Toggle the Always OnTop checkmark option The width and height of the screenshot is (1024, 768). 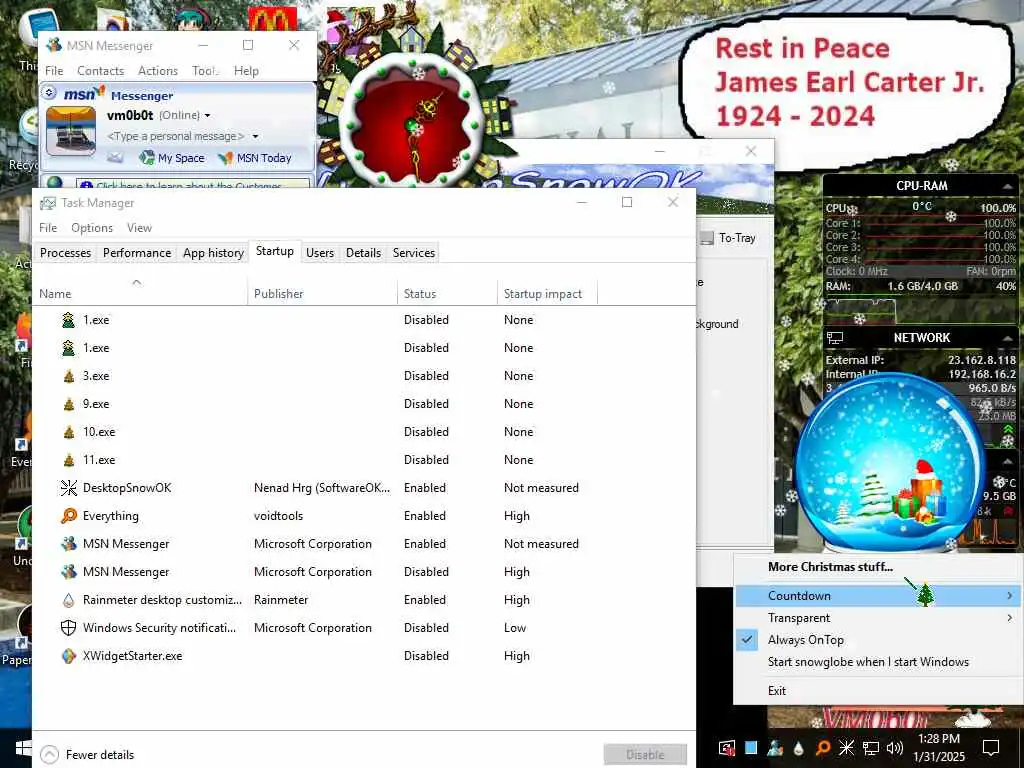point(806,640)
